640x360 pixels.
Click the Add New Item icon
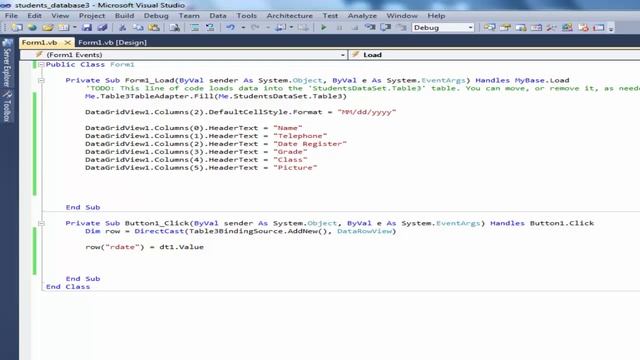tap(63, 27)
